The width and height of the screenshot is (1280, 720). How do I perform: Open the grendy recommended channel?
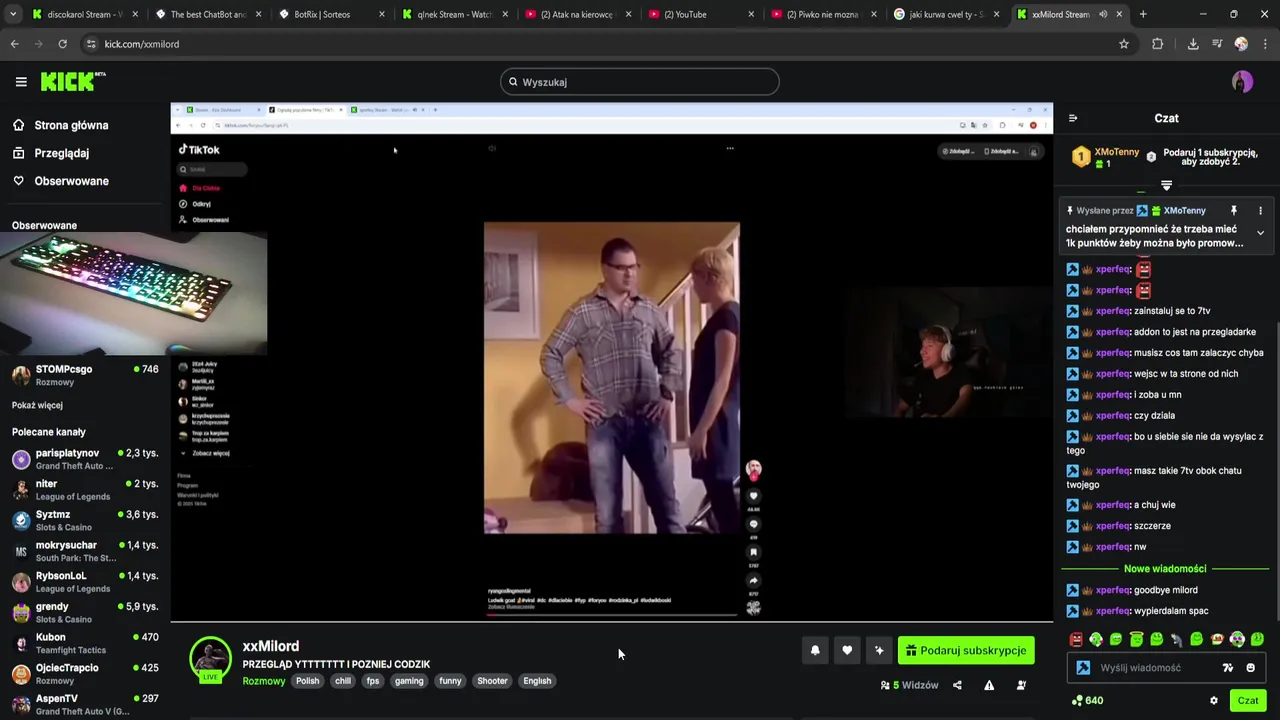(x=85, y=613)
